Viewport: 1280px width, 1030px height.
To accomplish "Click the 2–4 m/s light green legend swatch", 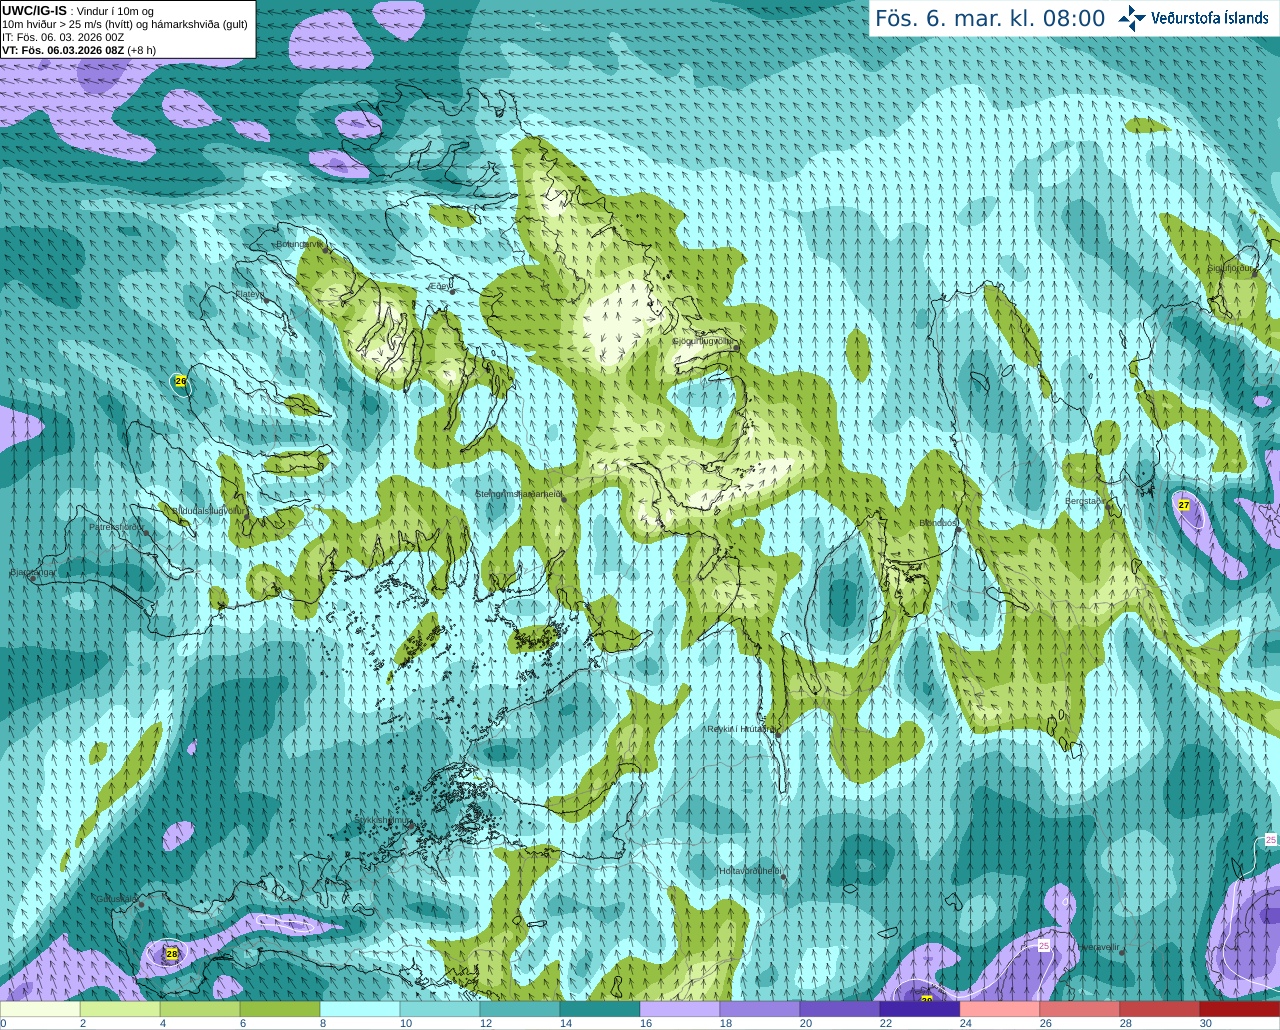I will click(x=120, y=1009).
